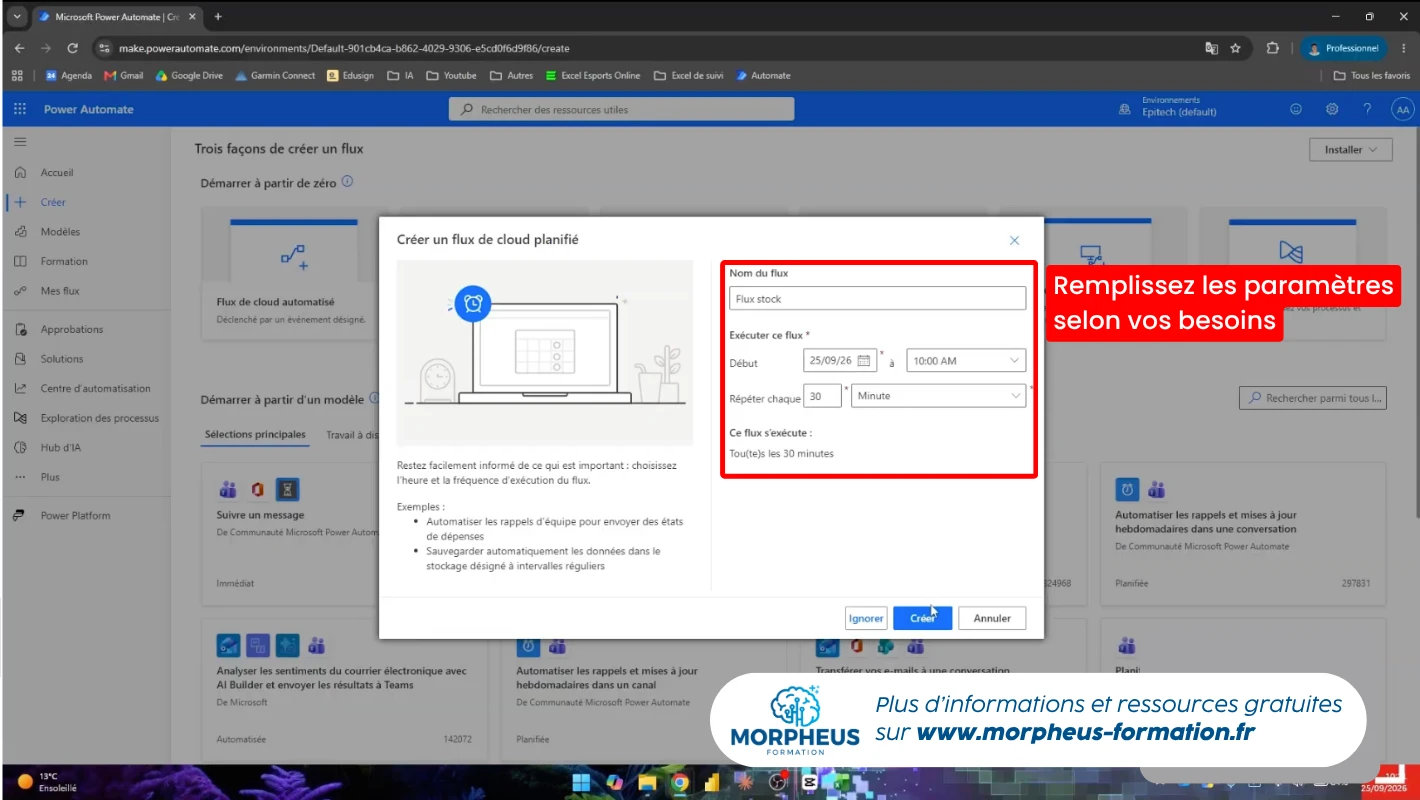This screenshot has width=1420, height=800.
Task: Open Approbations in the sidebar
Action: 71,329
